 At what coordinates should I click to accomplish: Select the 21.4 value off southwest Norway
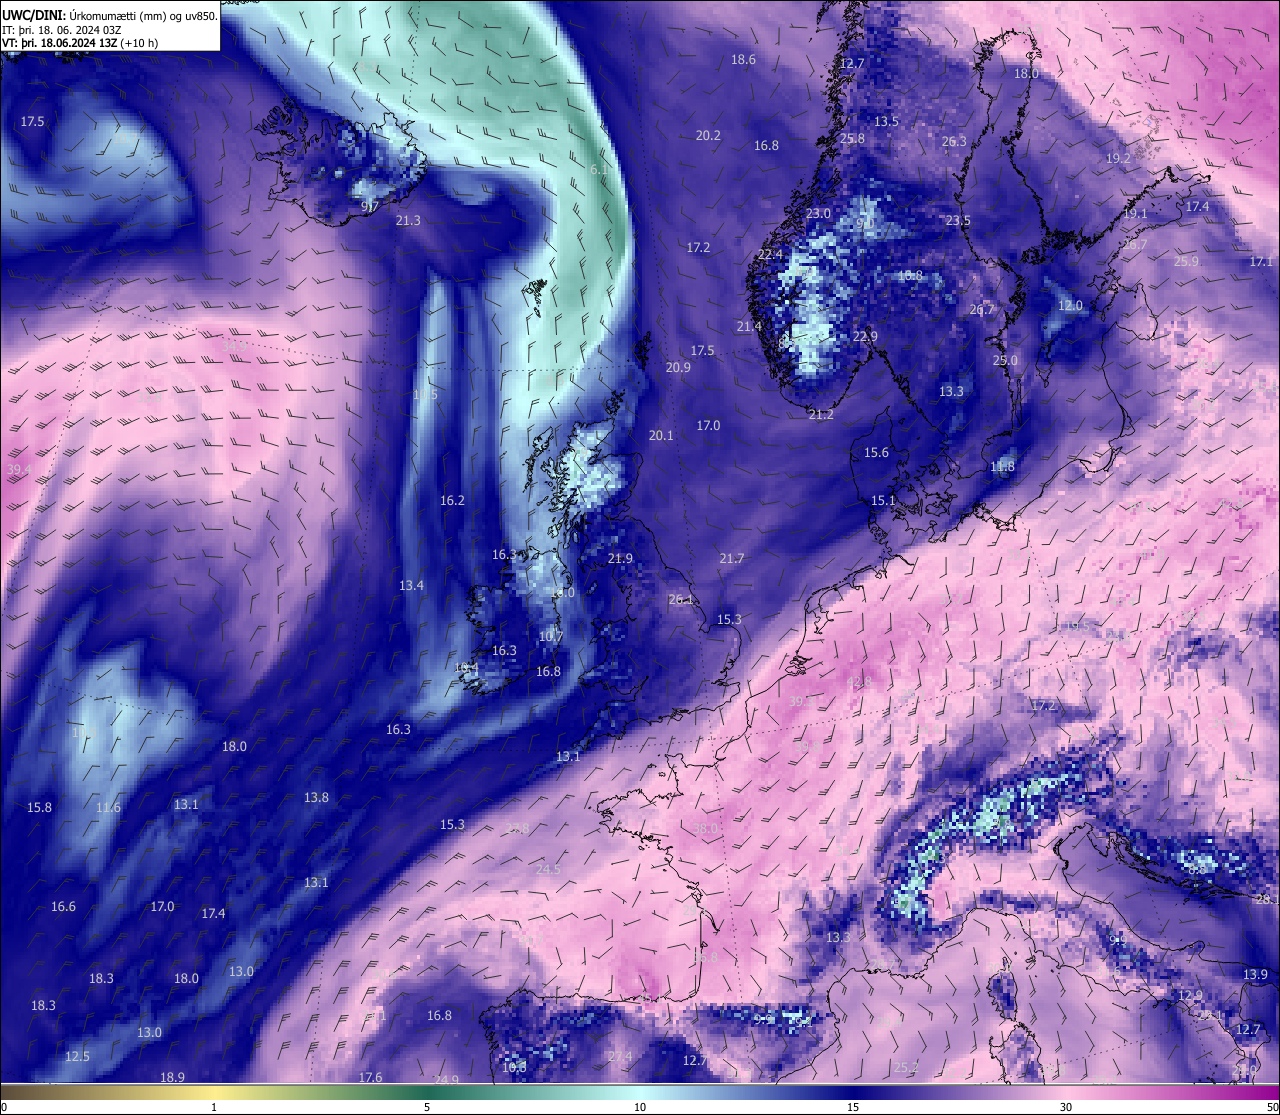coord(749,327)
